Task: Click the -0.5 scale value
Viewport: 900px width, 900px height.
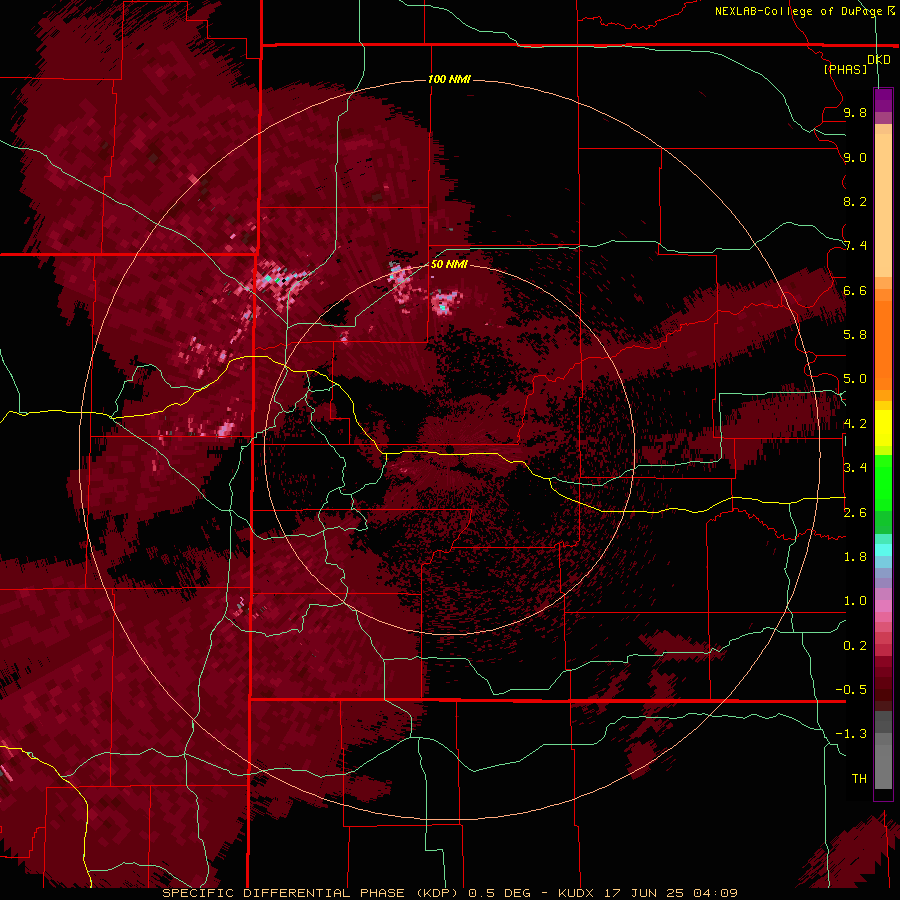Action: pyautogui.click(x=851, y=690)
